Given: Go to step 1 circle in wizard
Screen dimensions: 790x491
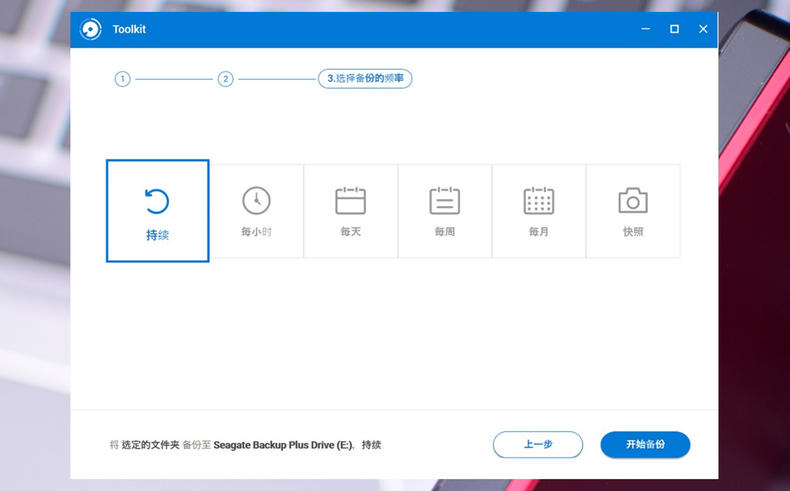Looking at the screenshot, I should pyautogui.click(x=122, y=79).
